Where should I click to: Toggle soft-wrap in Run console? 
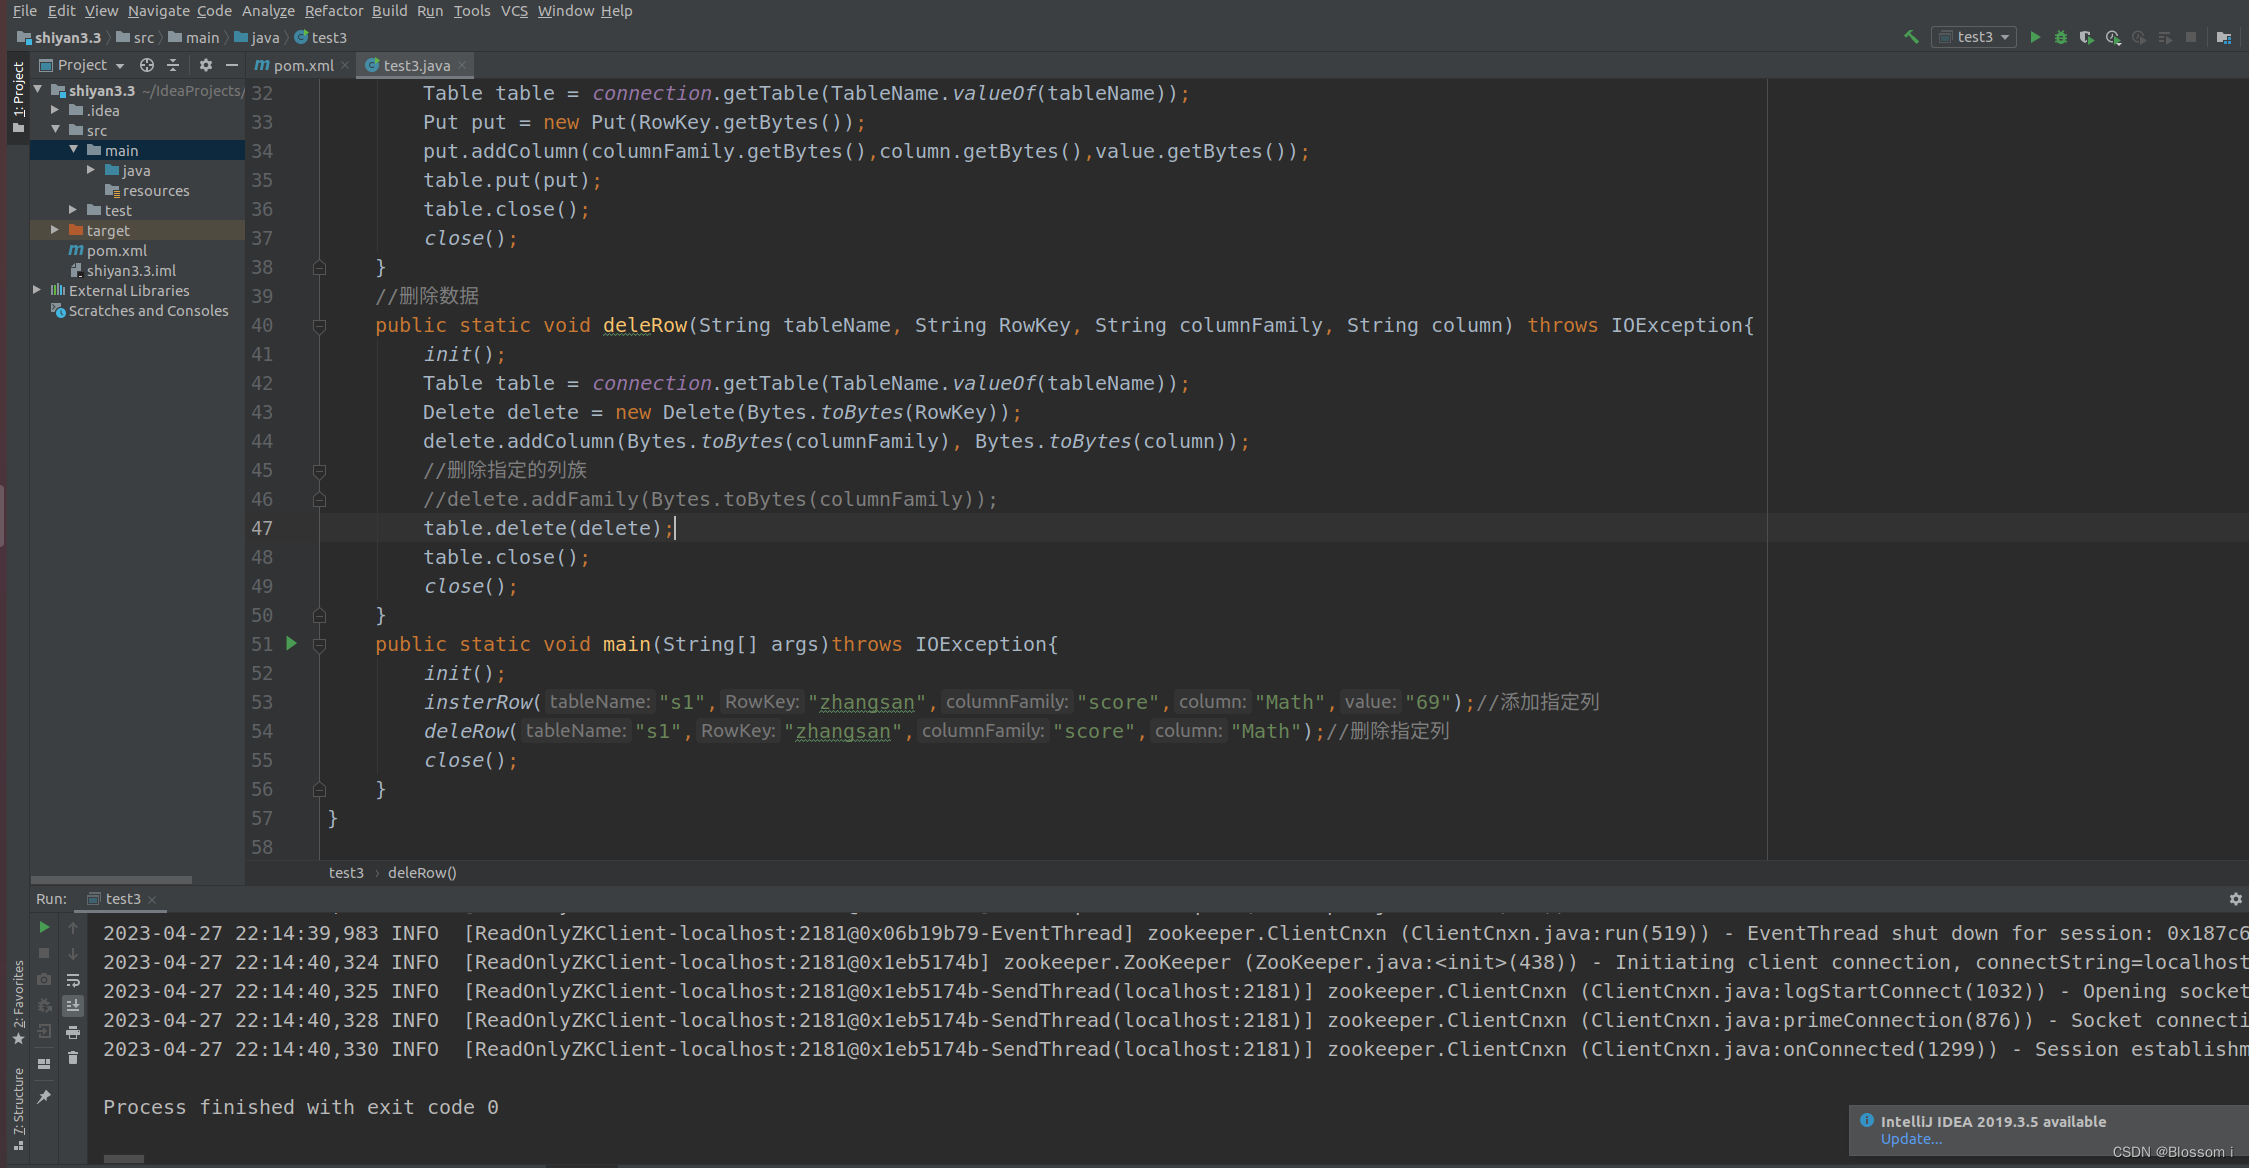[x=73, y=980]
